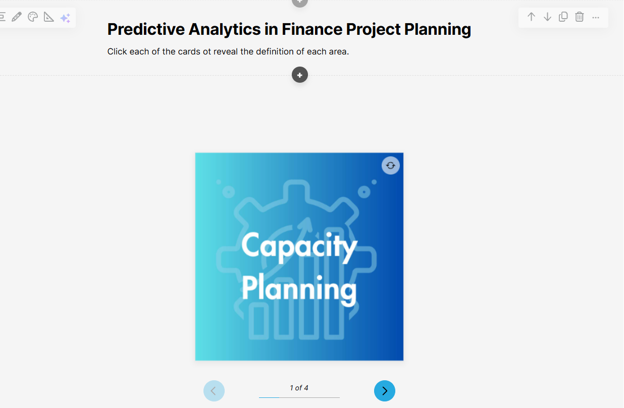This screenshot has width=624, height=408.
Task: Select the triangle ruler format icon
Action: click(x=49, y=17)
